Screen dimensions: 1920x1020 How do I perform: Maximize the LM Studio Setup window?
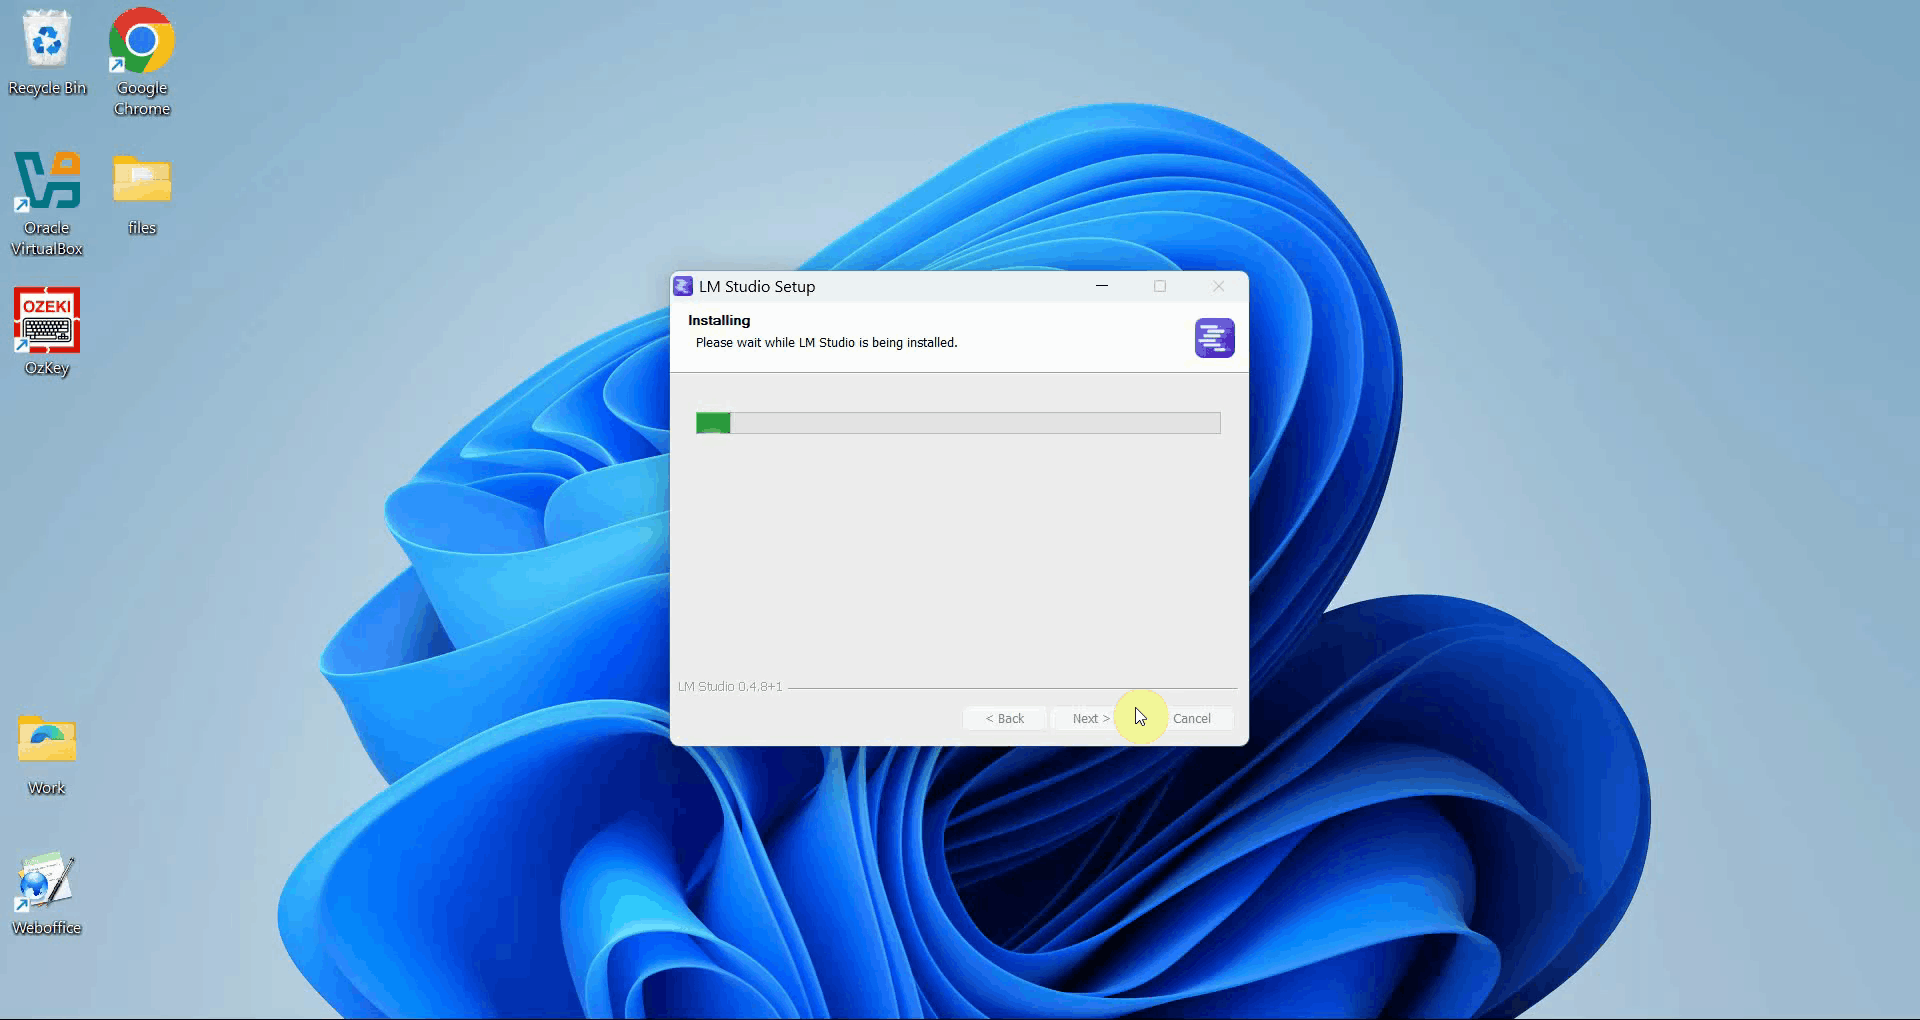click(1160, 286)
